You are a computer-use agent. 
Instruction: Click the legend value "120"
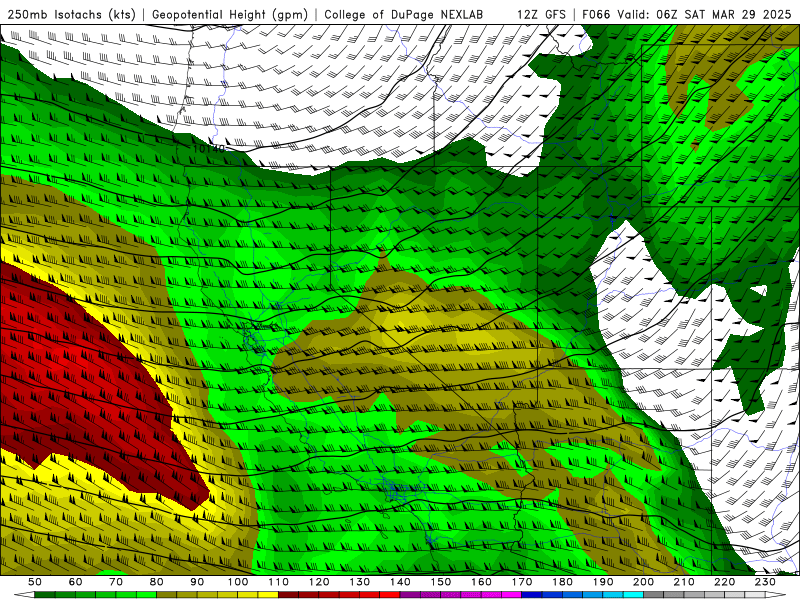pos(319,582)
